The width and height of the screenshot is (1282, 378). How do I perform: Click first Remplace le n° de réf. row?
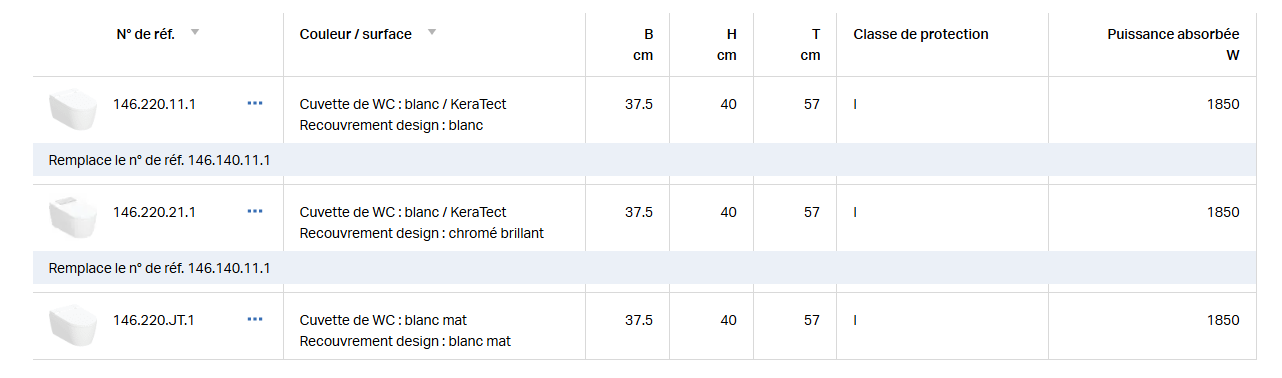coord(644,160)
